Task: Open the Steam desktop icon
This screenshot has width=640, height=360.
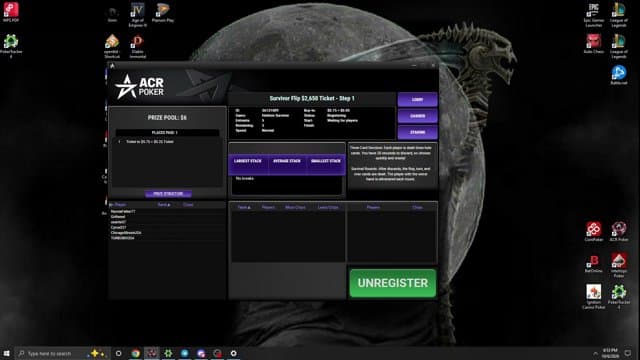Action: (x=112, y=13)
